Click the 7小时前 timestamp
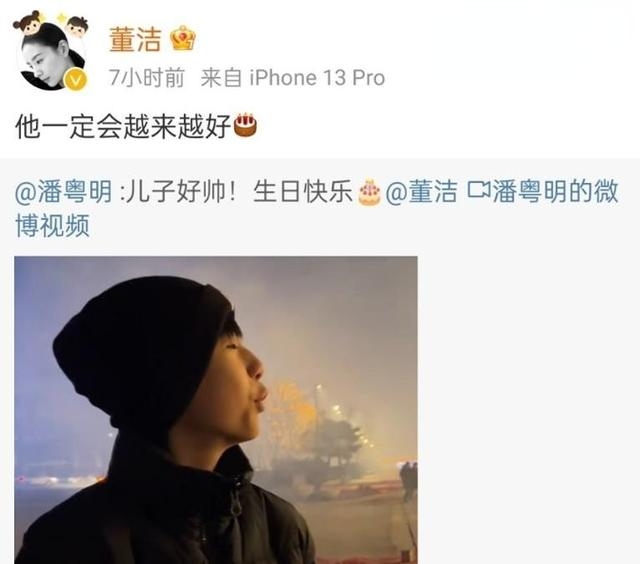The width and height of the screenshot is (640, 564). (x=147, y=78)
